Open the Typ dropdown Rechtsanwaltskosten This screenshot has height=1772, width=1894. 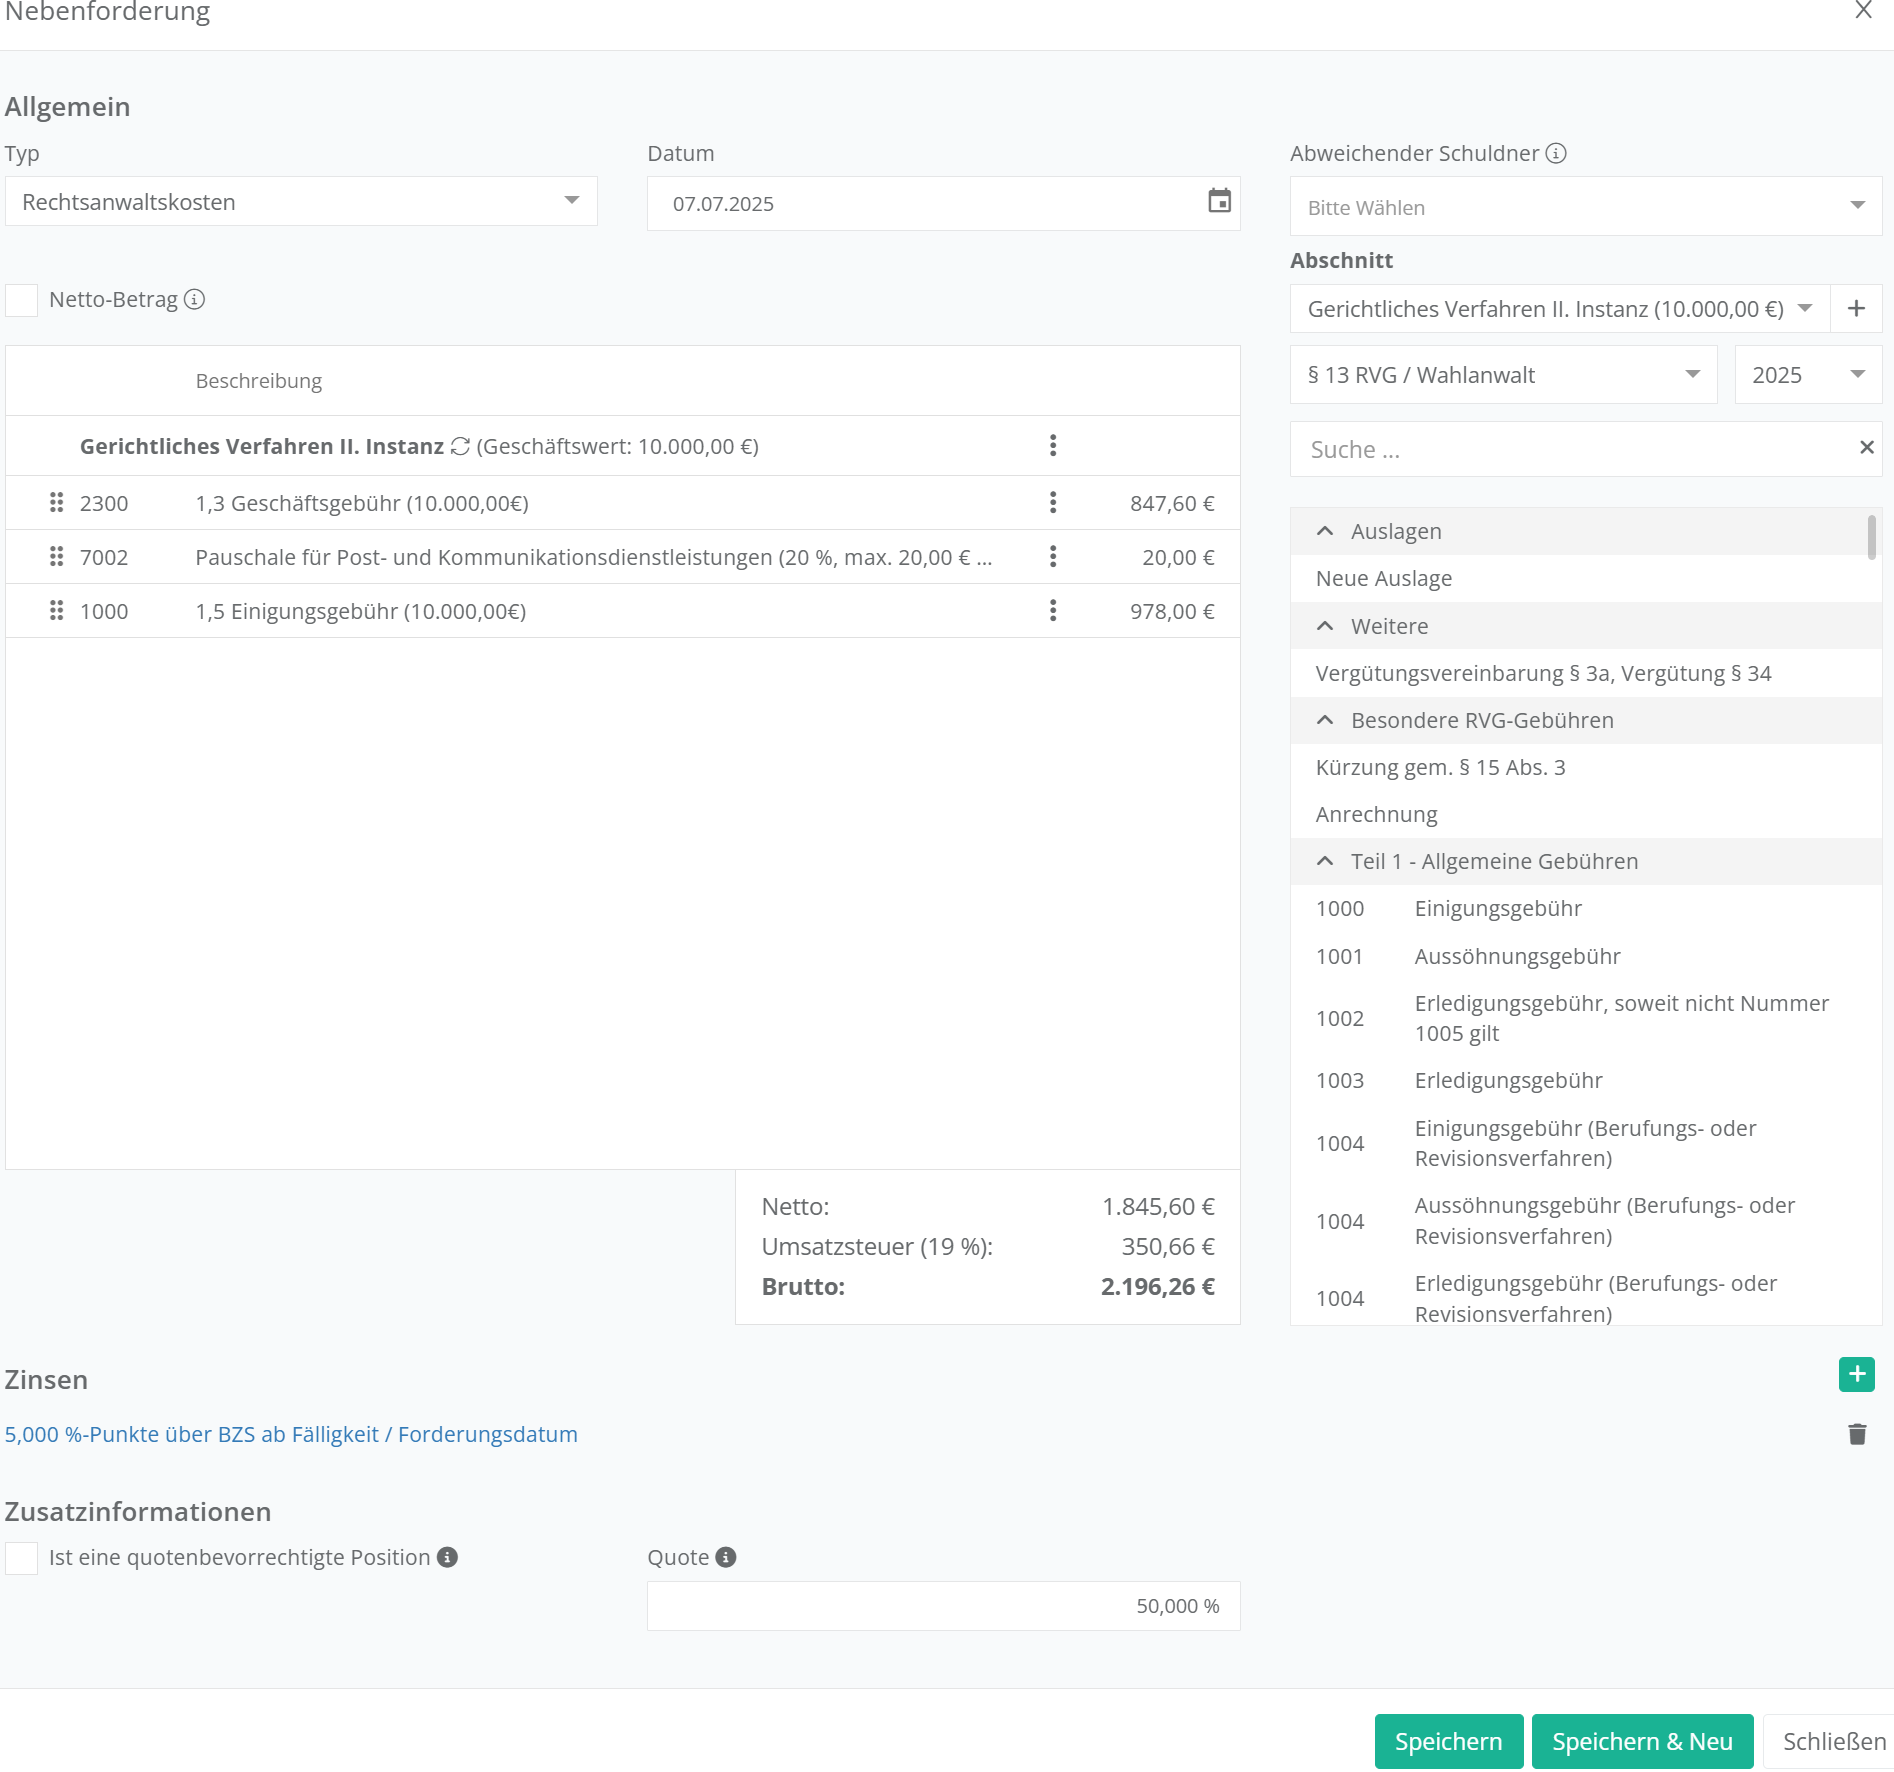[300, 202]
